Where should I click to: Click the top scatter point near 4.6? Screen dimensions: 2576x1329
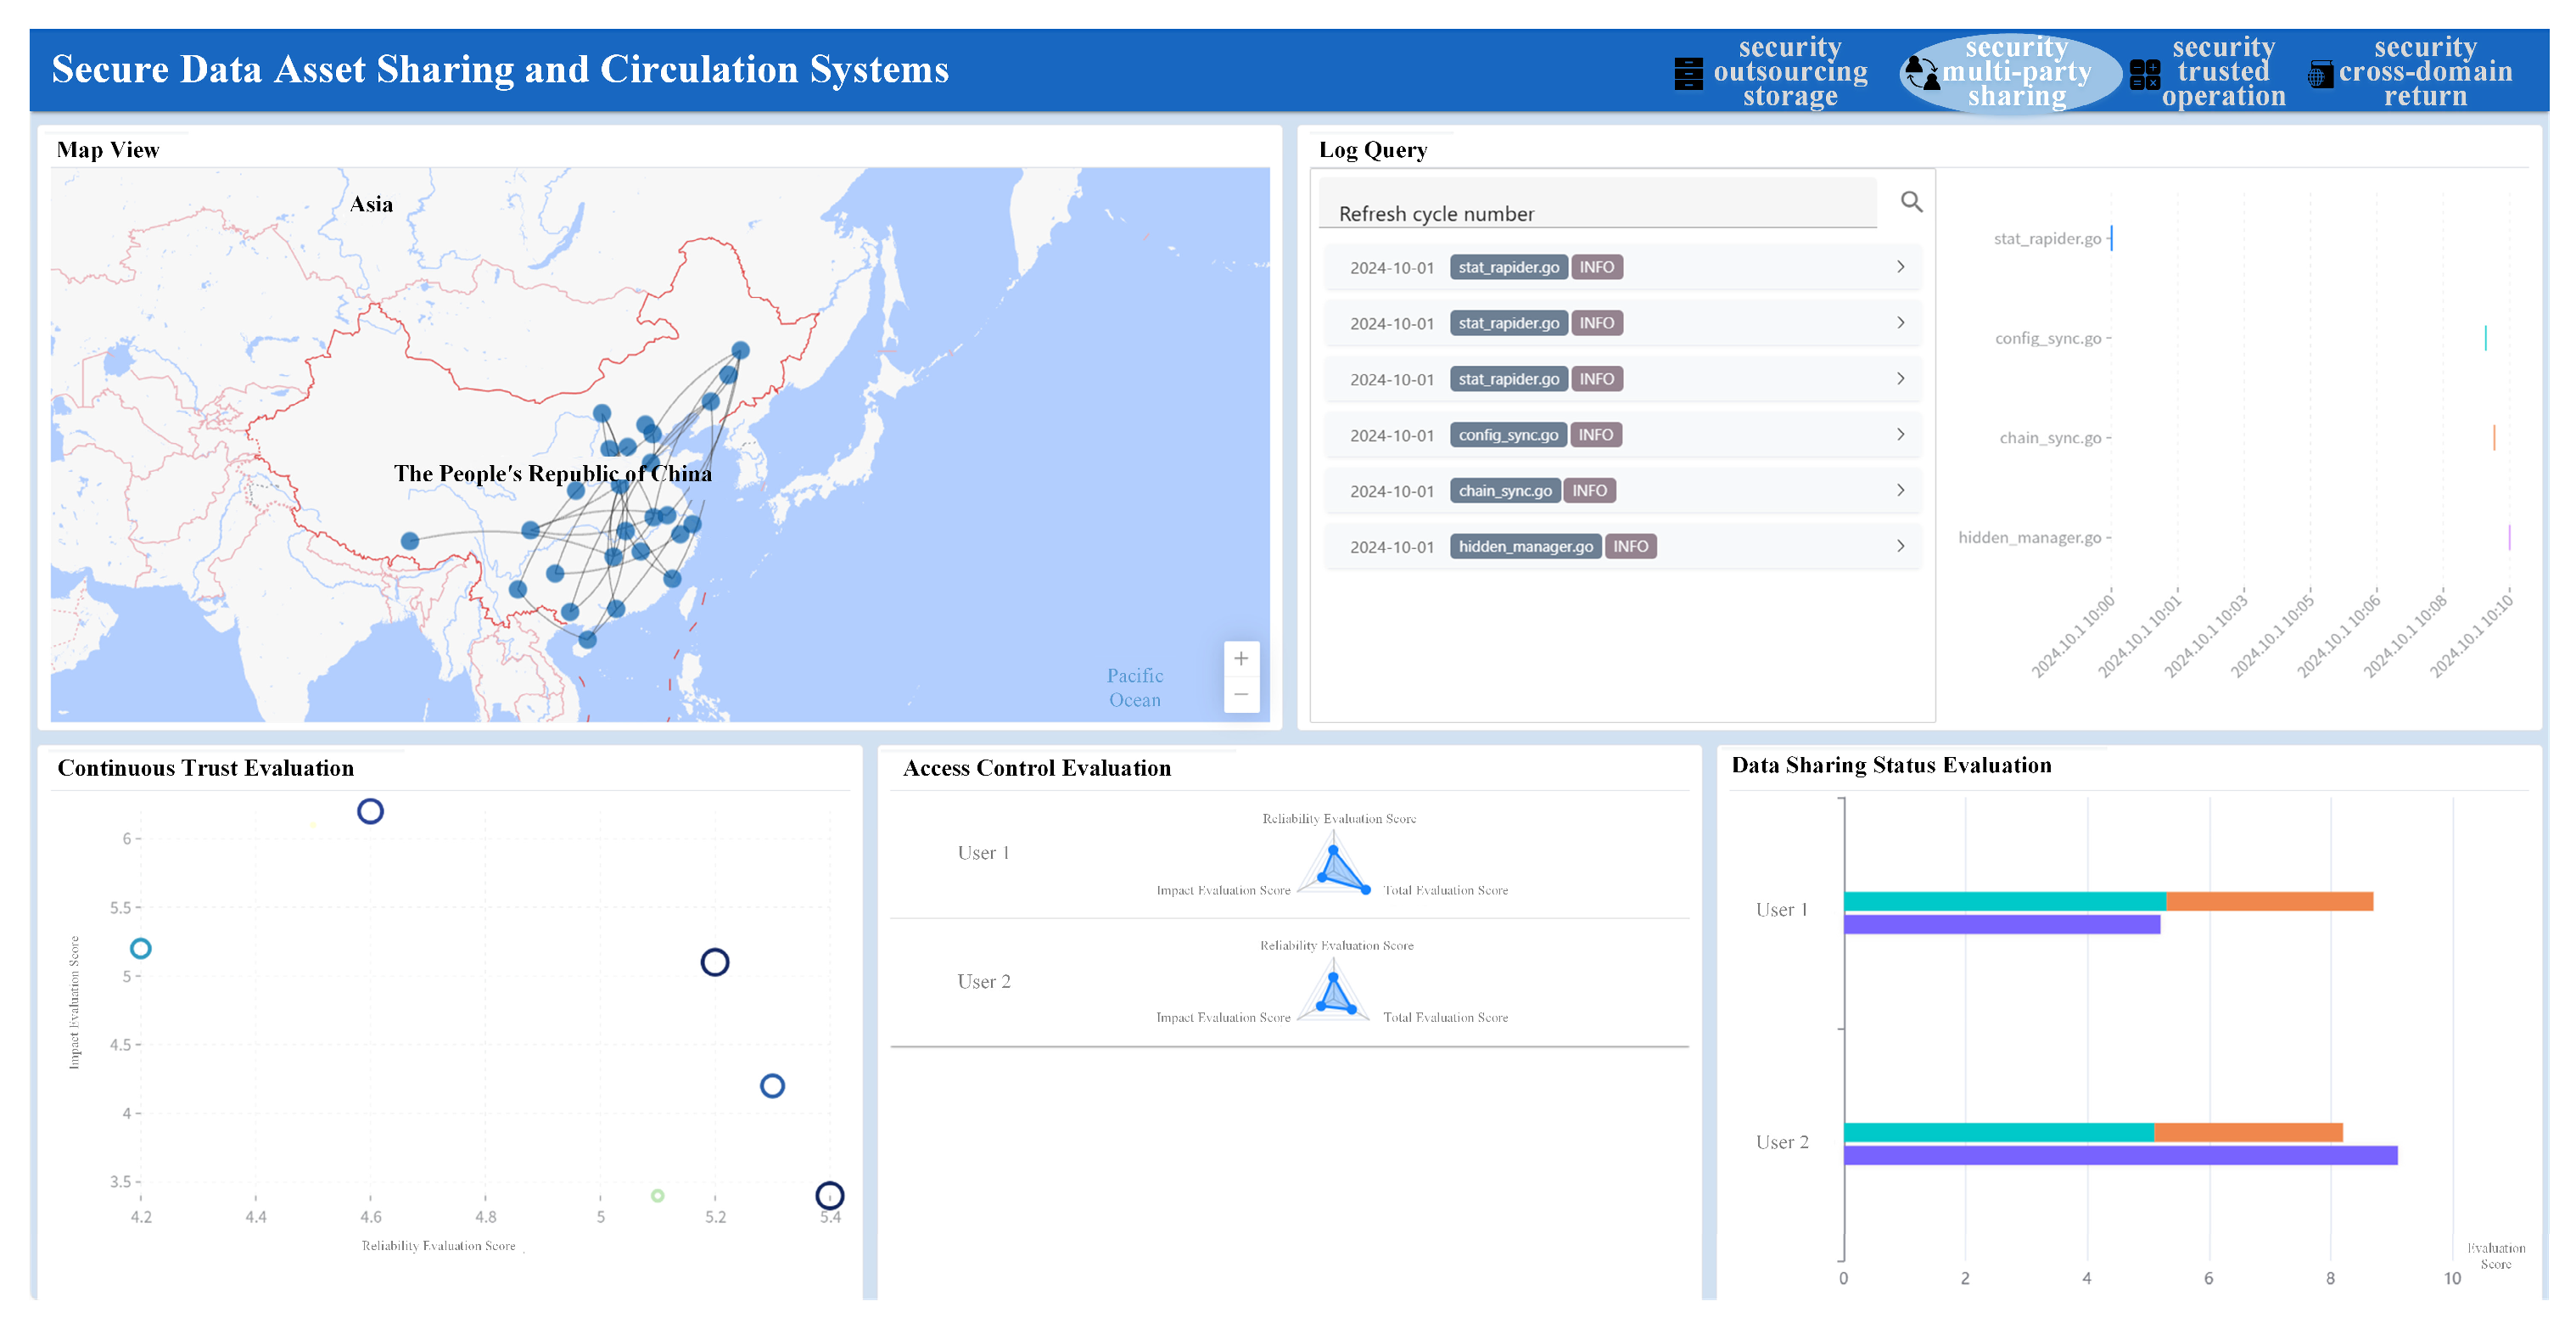pyautogui.click(x=370, y=811)
